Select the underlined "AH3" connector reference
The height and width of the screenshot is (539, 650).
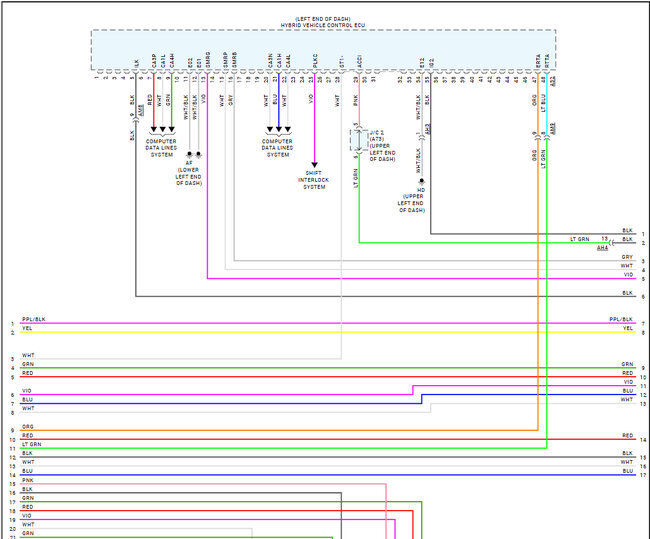click(x=428, y=129)
